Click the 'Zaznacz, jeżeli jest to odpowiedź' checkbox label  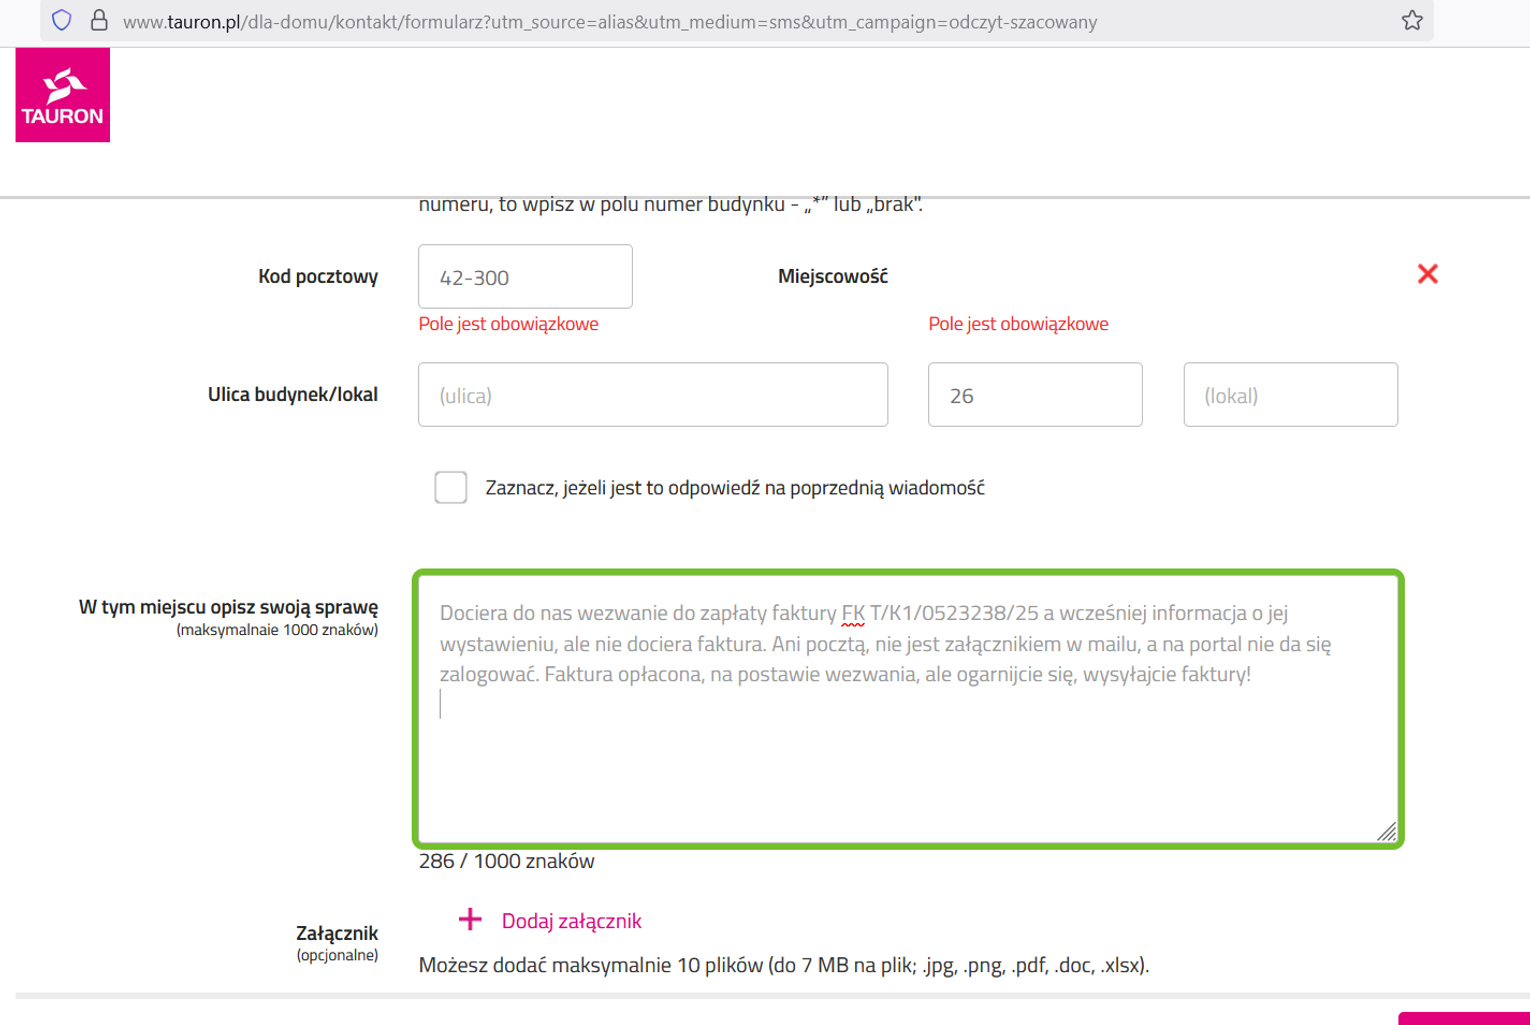click(734, 488)
